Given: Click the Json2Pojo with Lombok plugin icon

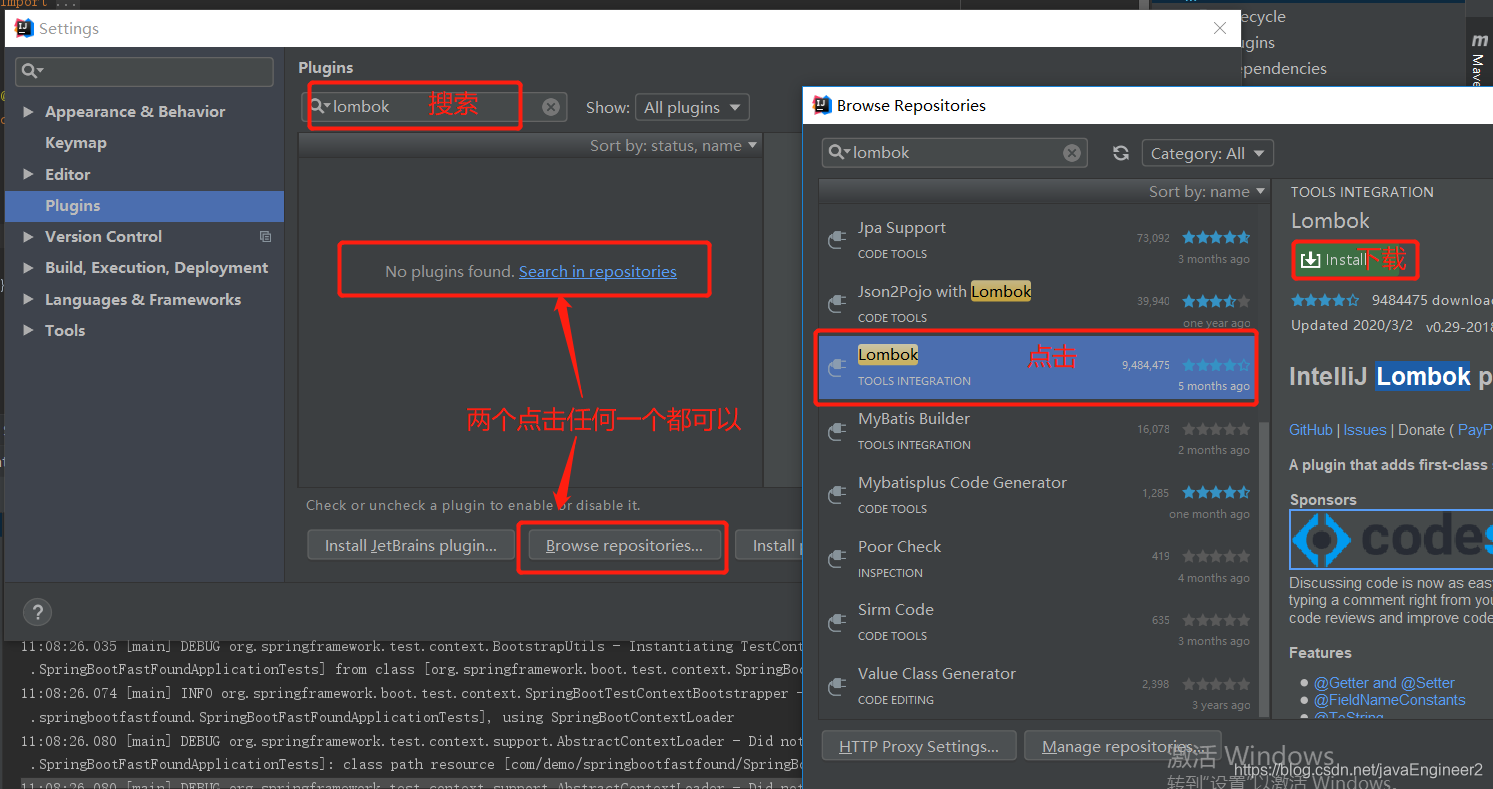Looking at the screenshot, I should (x=837, y=304).
